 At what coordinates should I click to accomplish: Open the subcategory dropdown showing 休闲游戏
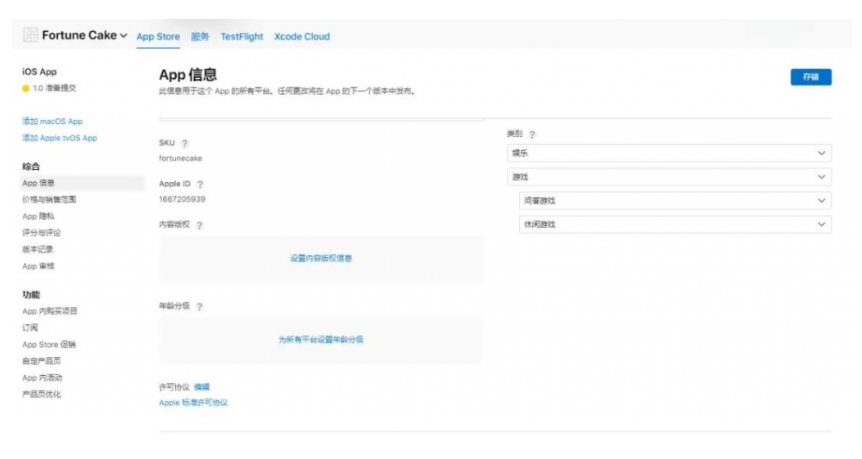(x=675, y=224)
